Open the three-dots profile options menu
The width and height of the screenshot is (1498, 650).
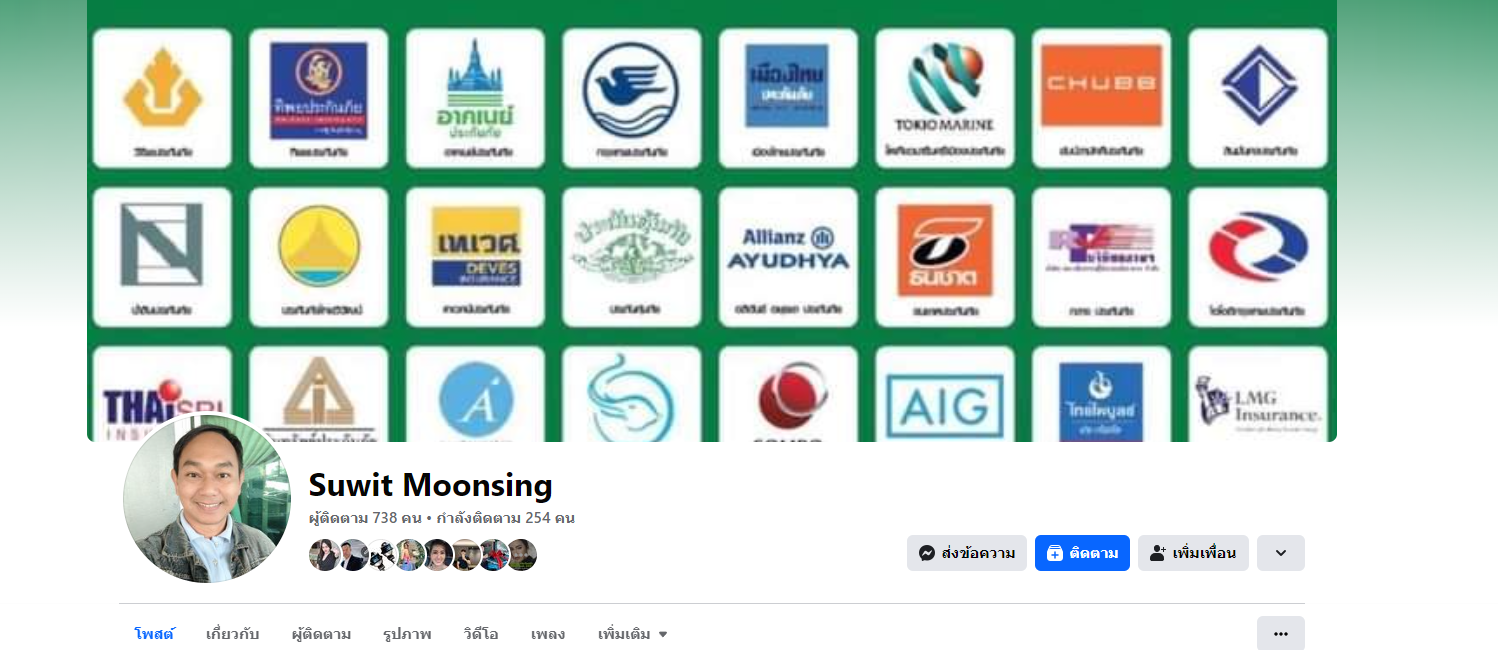tap(1281, 633)
